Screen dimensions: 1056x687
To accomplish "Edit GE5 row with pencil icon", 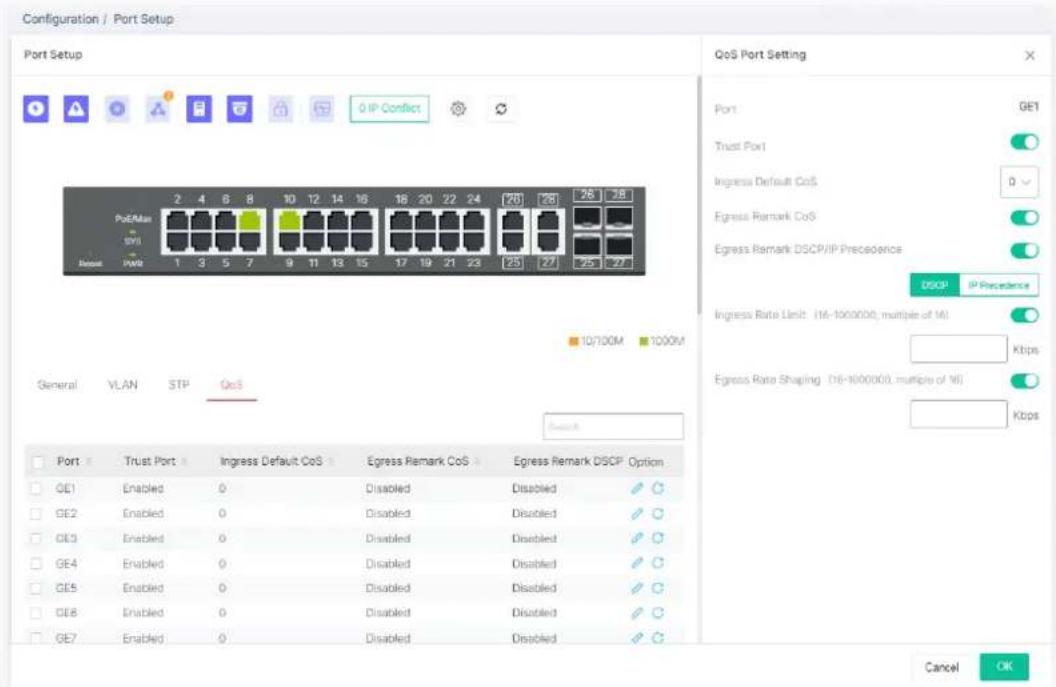I will pos(637,588).
